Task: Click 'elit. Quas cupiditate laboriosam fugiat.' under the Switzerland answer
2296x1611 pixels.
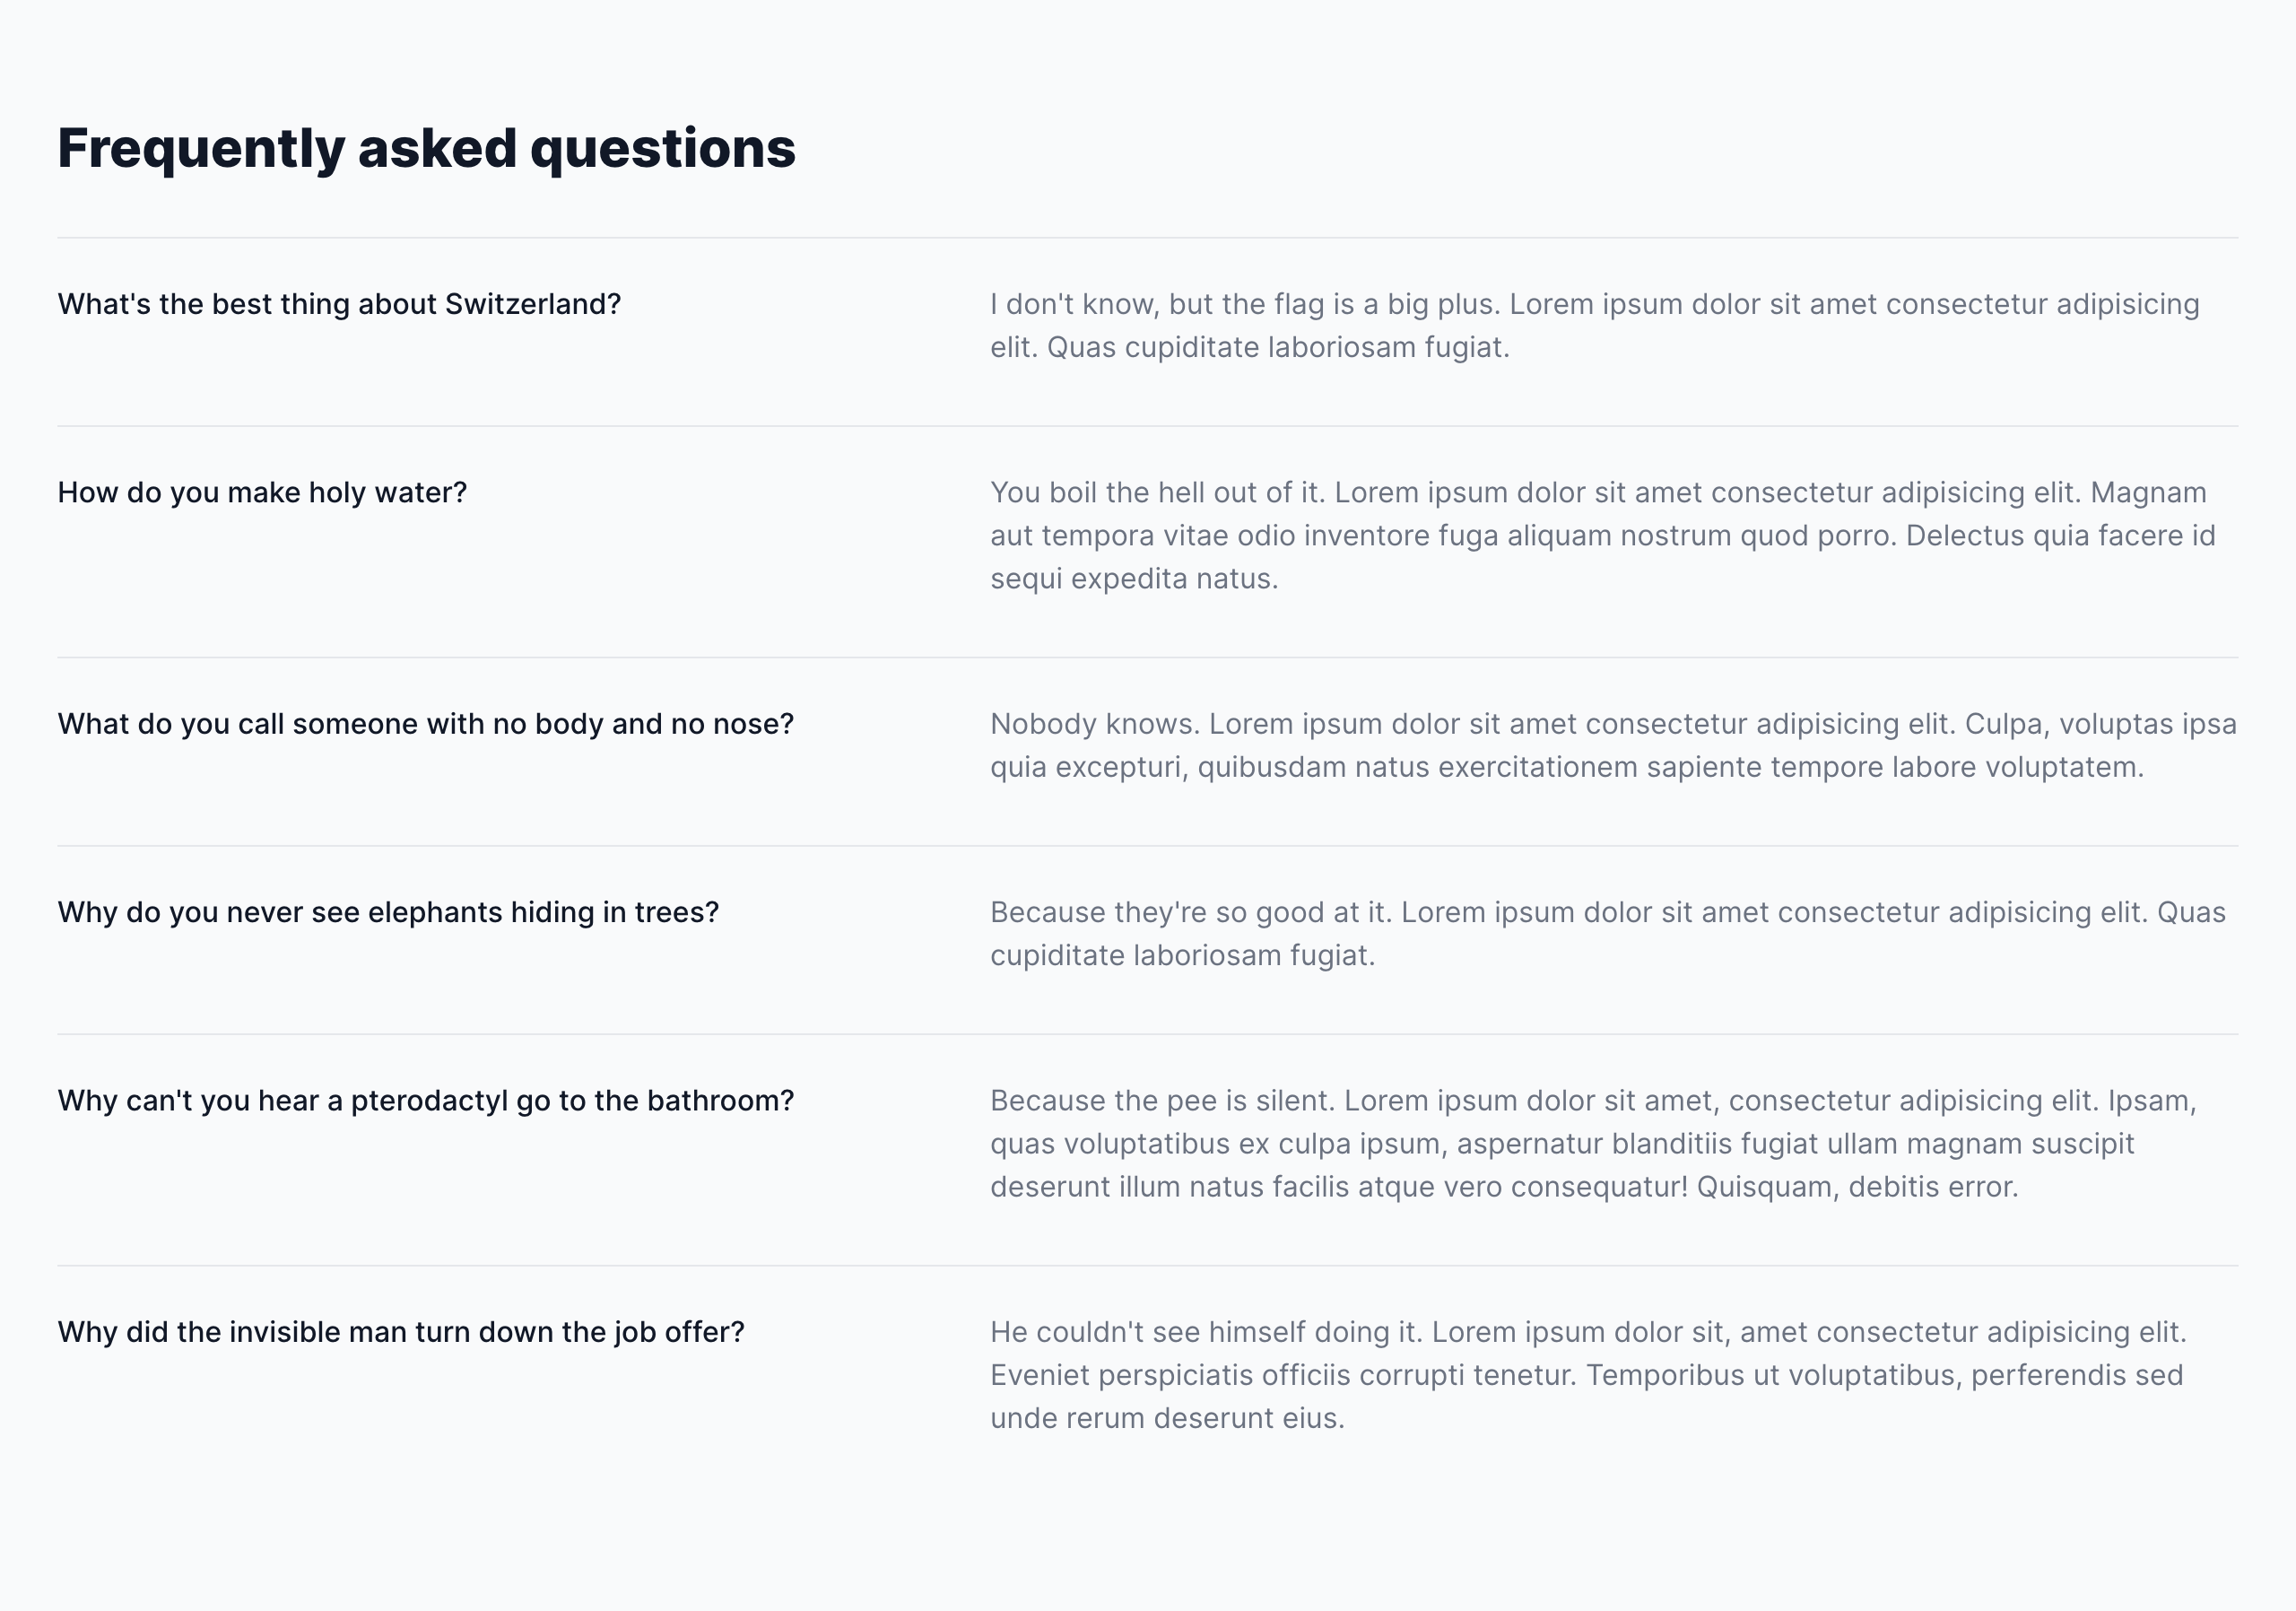Action: pyautogui.click(x=1249, y=347)
